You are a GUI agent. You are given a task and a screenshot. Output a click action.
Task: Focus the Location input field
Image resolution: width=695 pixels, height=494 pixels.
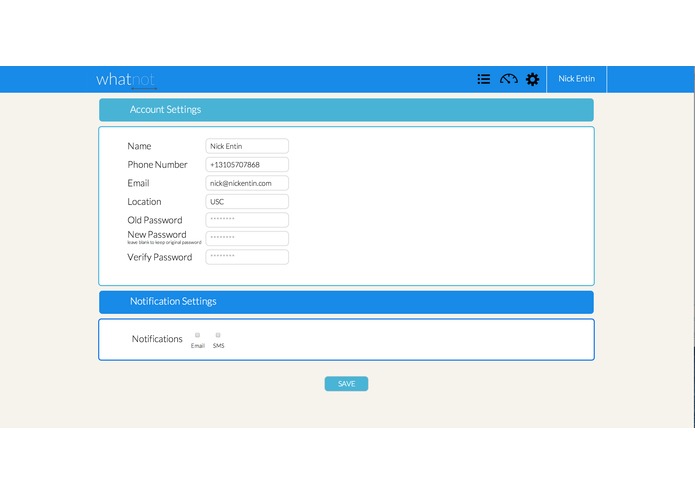[247, 202]
